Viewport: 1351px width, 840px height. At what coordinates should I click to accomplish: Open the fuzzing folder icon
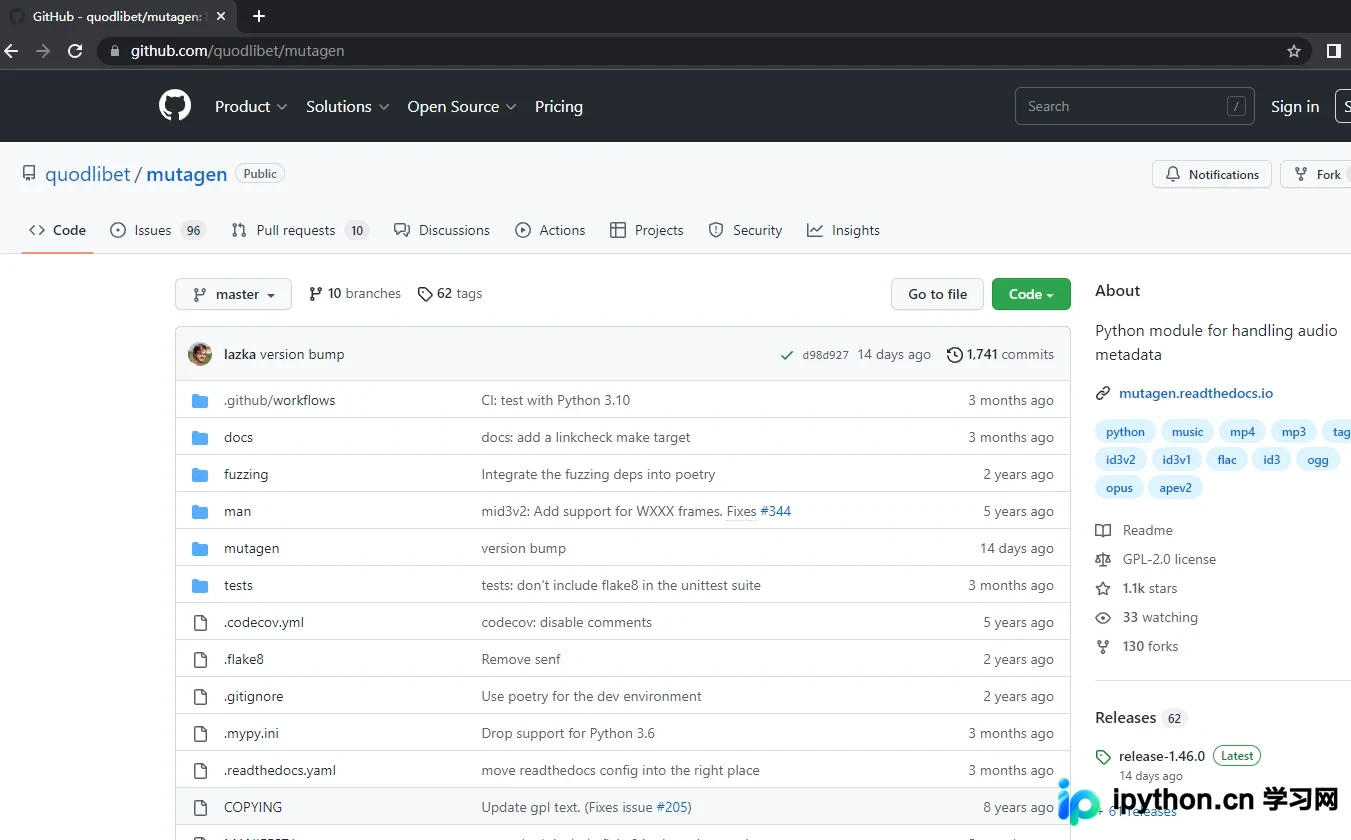point(200,474)
